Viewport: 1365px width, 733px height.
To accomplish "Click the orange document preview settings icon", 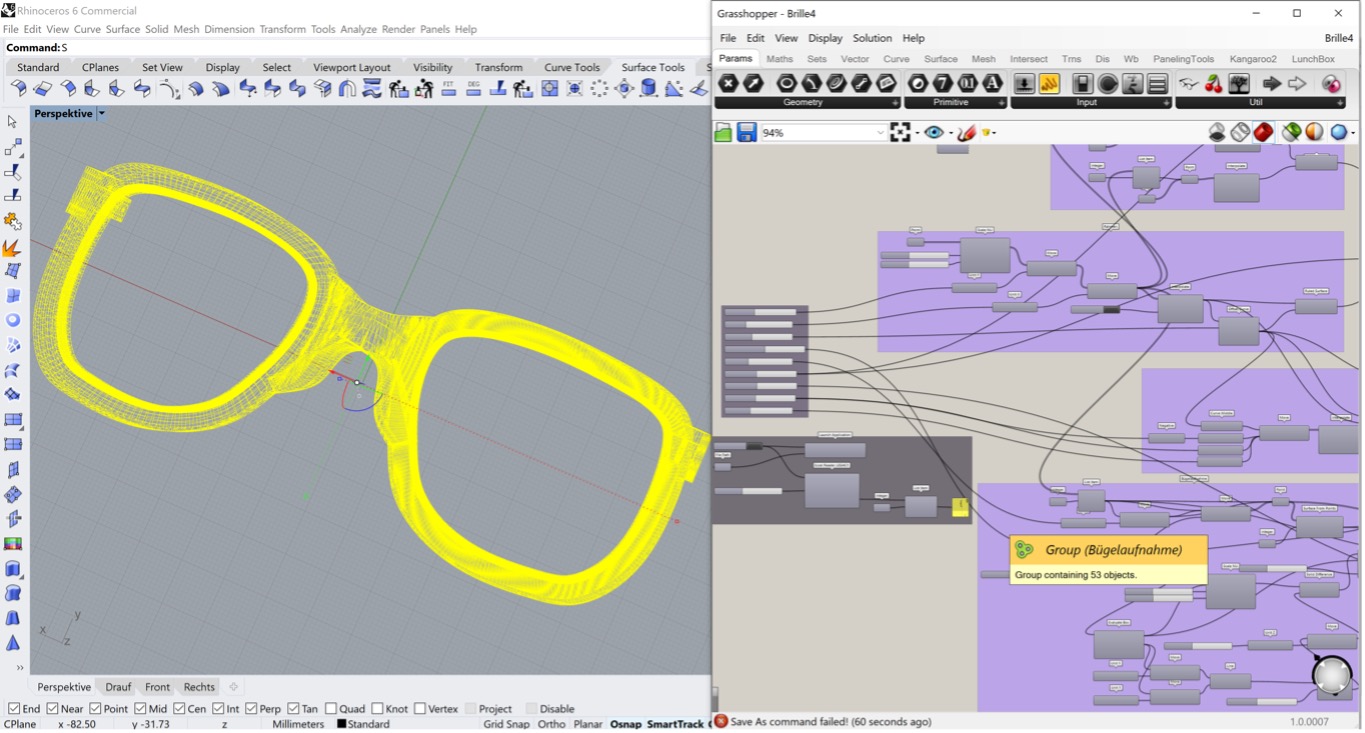I will 1314,132.
